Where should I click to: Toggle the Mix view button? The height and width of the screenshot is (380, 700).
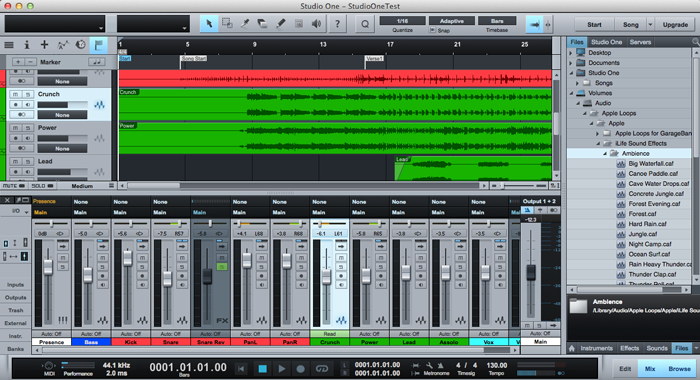tap(650, 369)
